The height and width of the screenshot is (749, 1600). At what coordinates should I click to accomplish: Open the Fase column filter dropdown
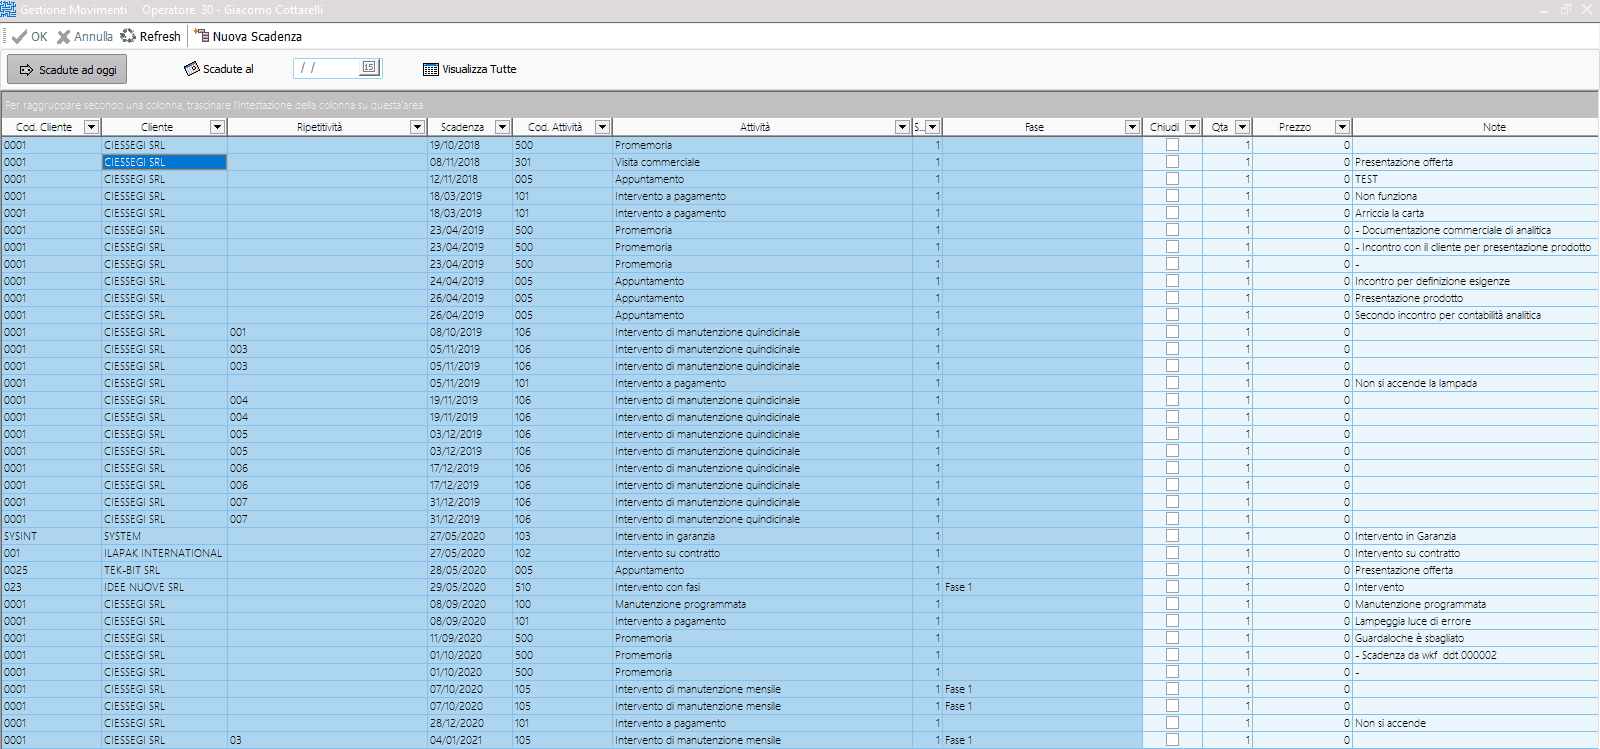(1132, 127)
